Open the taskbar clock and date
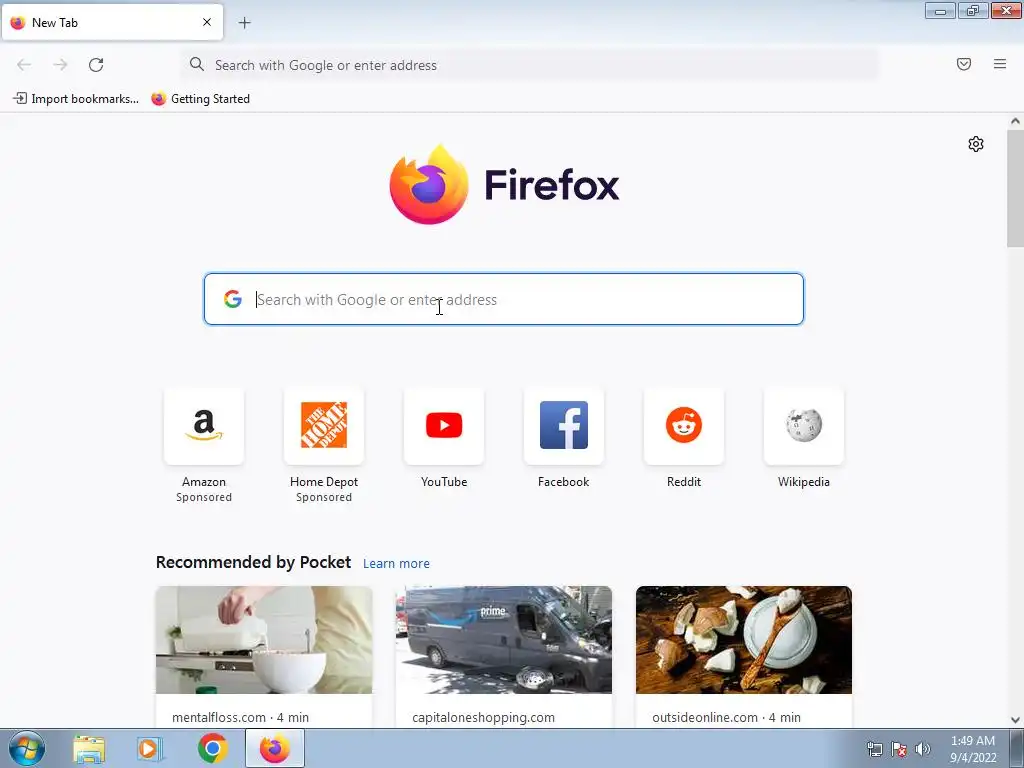The height and width of the screenshot is (768, 1024). coord(973,749)
